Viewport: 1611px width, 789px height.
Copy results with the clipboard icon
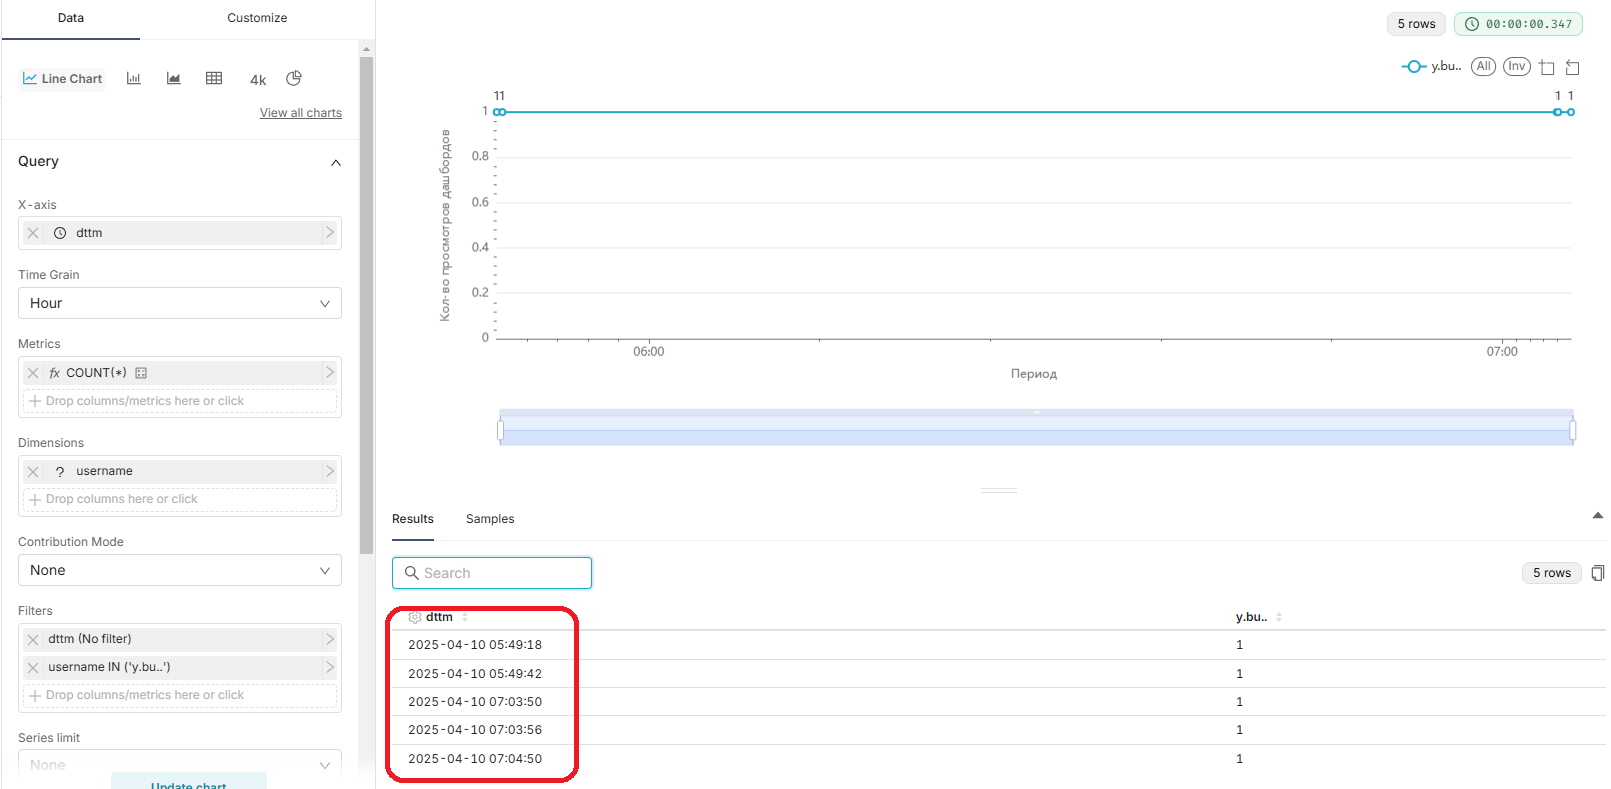pyautogui.click(x=1598, y=573)
